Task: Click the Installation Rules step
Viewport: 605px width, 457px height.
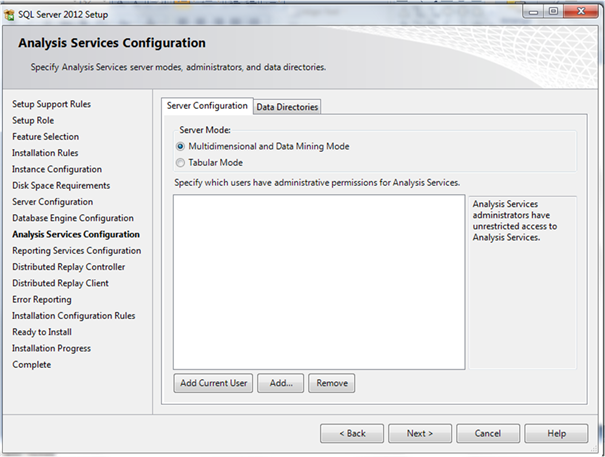Action: point(45,153)
